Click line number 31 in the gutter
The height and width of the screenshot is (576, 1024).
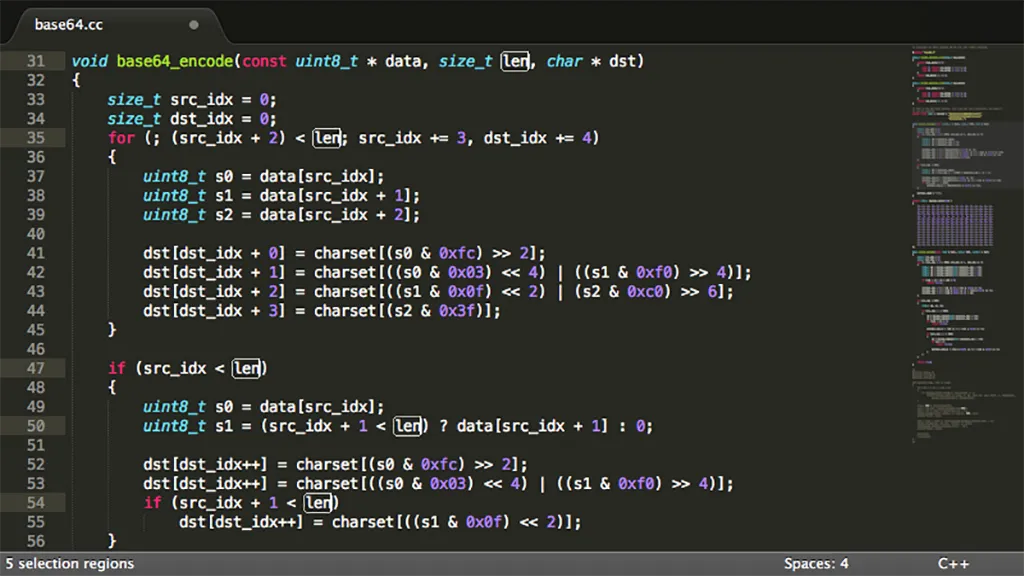35,61
